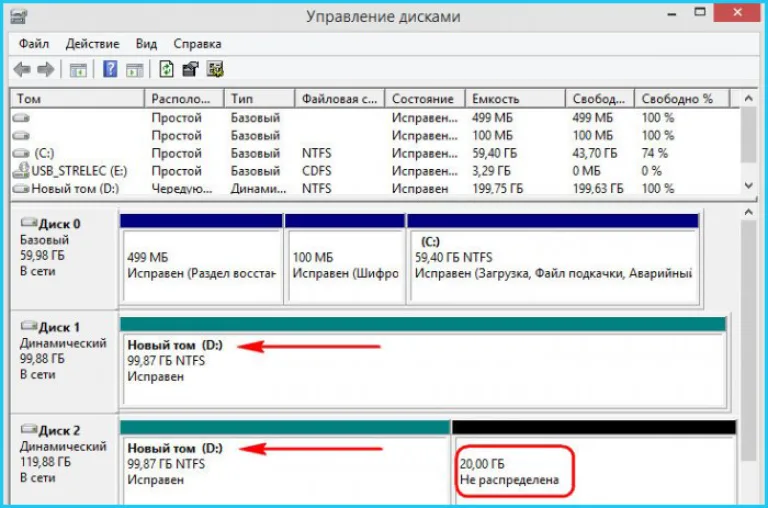
Task: Click the disk pane scroll up arrow
Action: pyautogui.click(x=748, y=212)
